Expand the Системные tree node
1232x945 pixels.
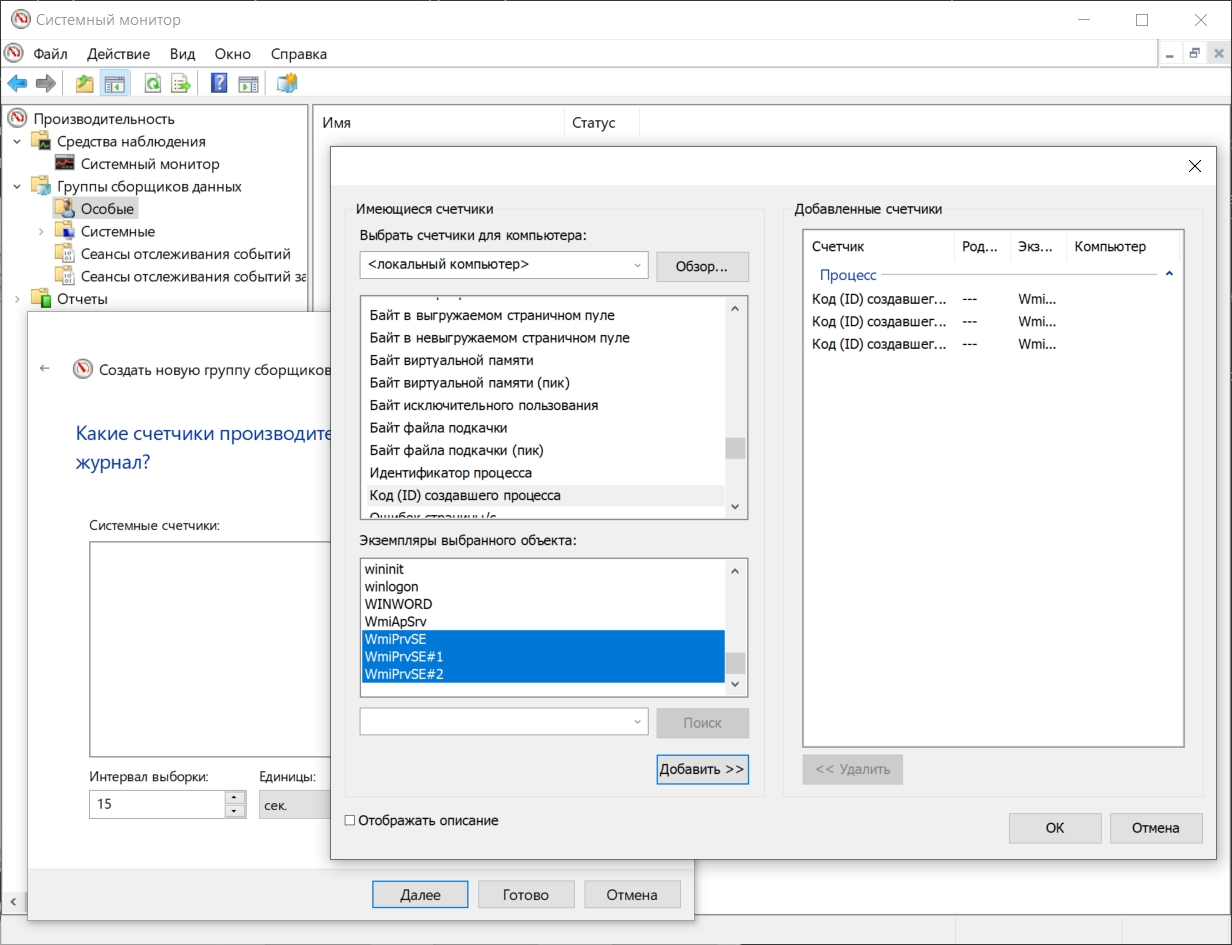(41, 231)
